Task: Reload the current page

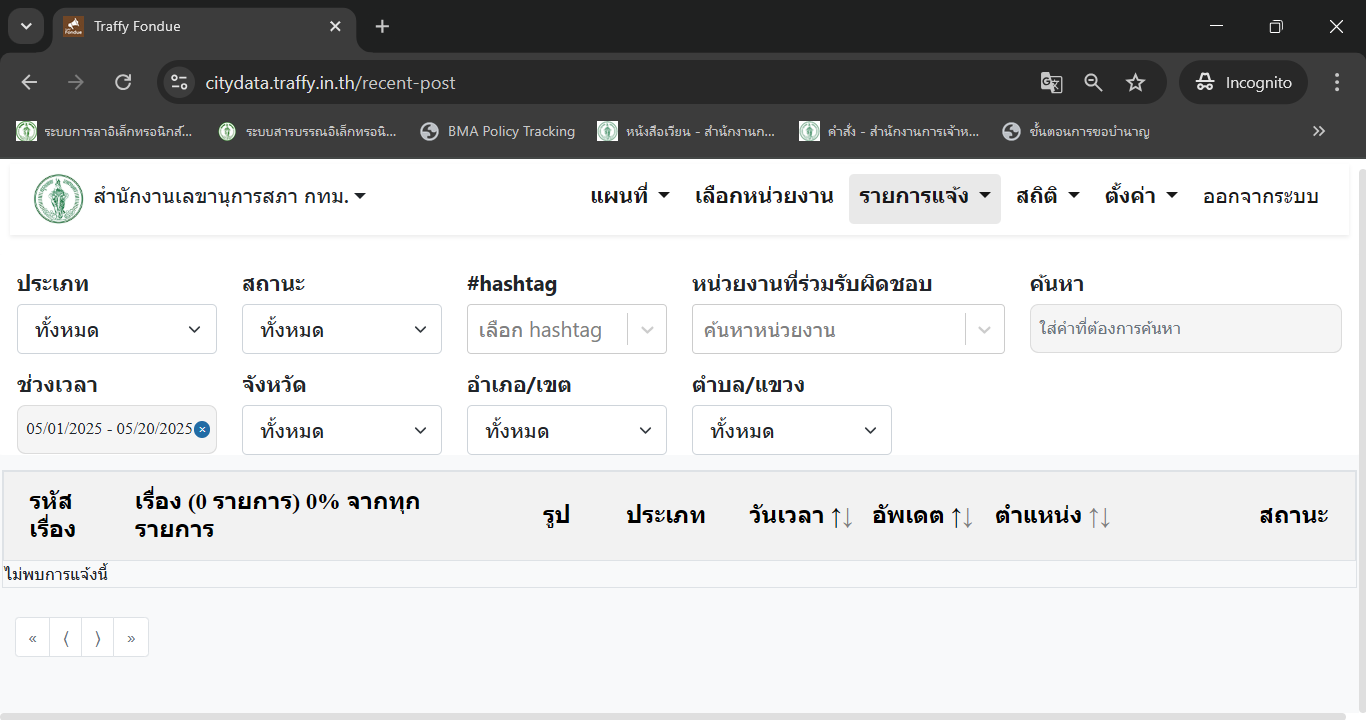Action: (123, 83)
